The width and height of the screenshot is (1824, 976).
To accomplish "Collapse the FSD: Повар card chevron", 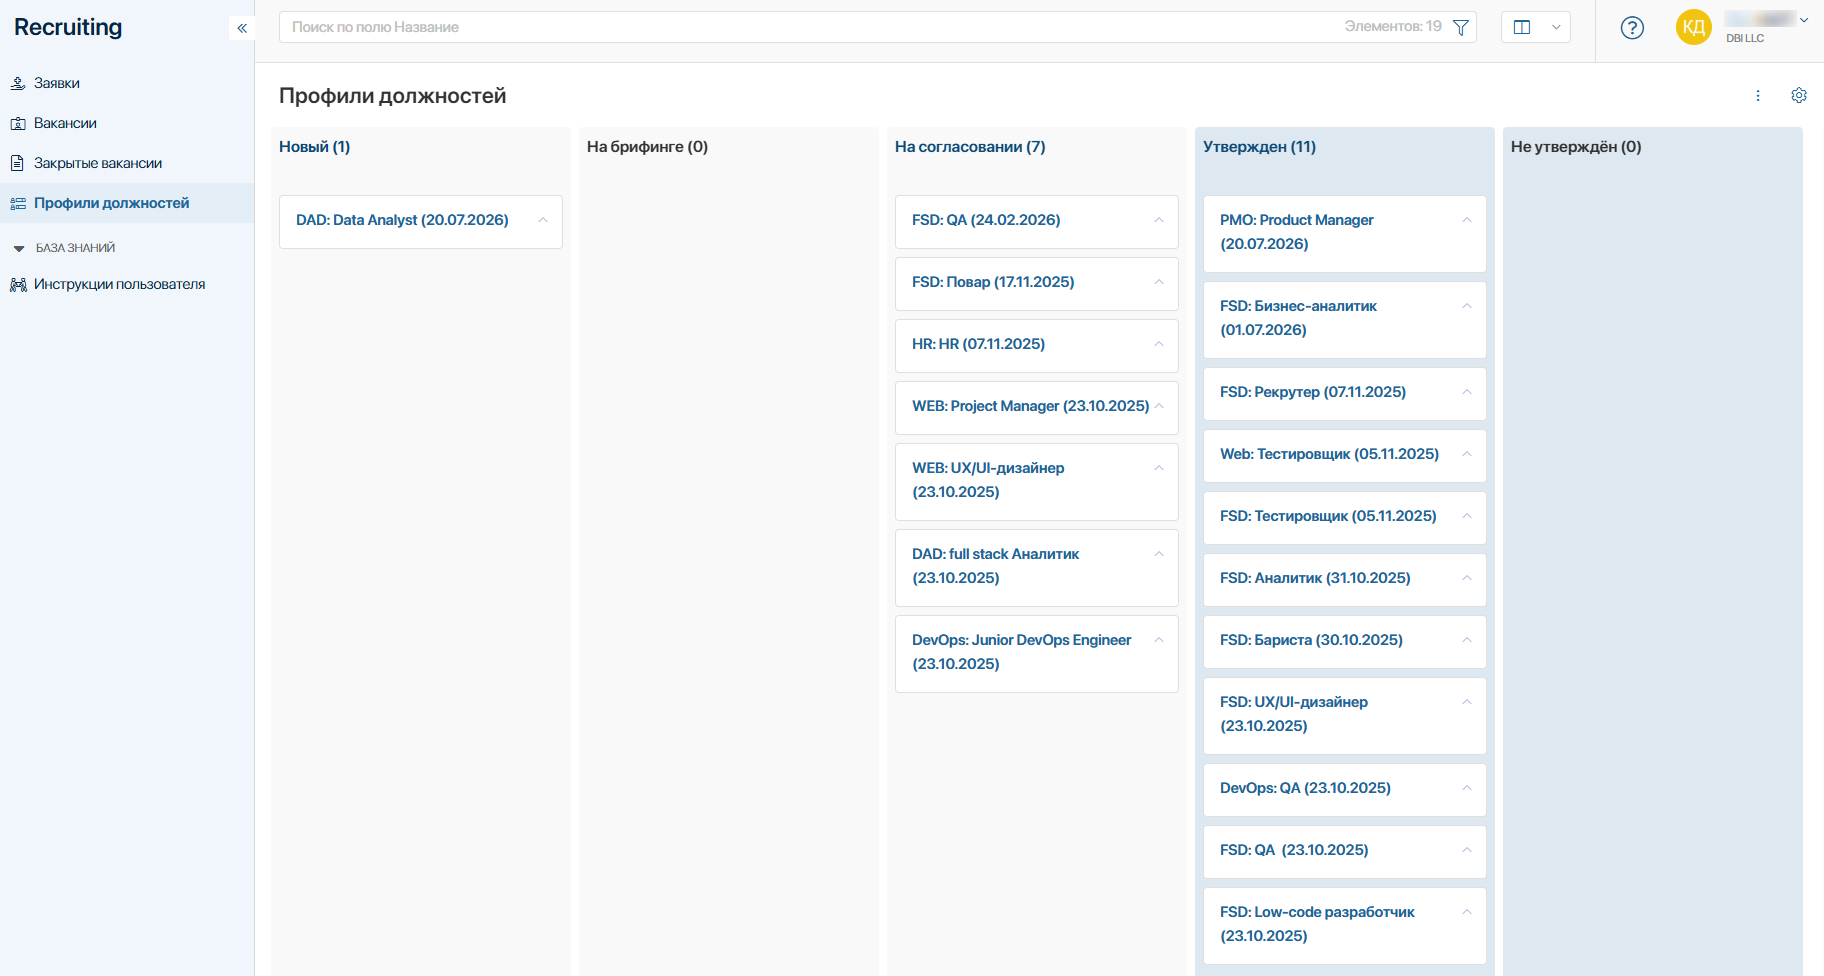I will coord(1159,282).
